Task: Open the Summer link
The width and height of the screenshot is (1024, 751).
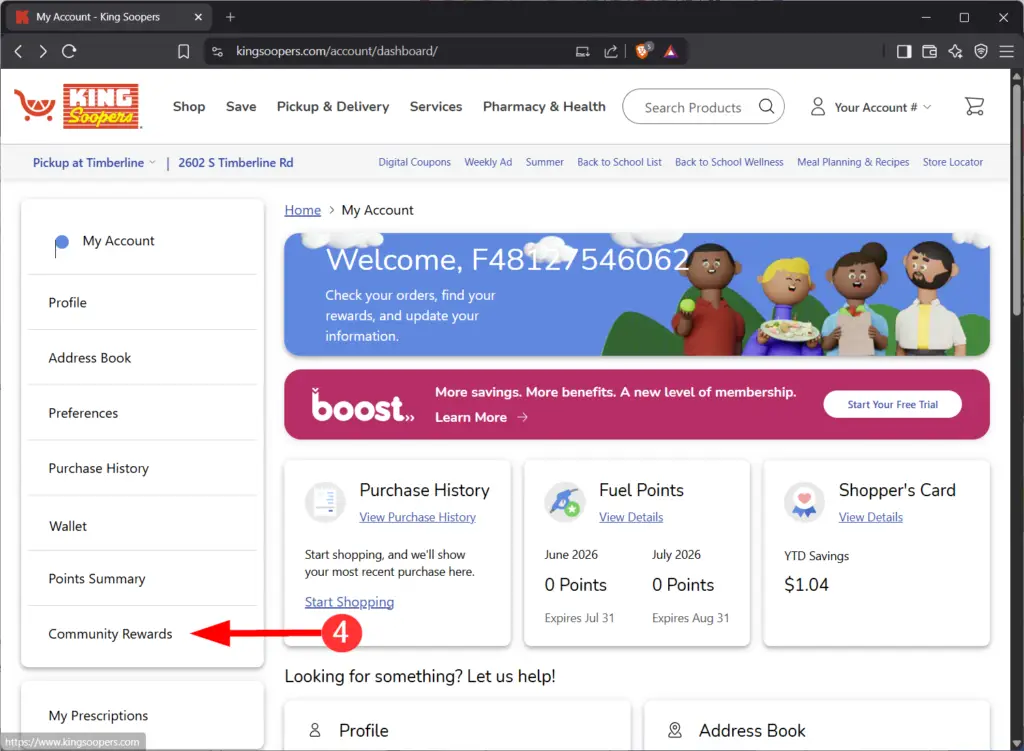Action: pyautogui.click(x=544, y=162)
